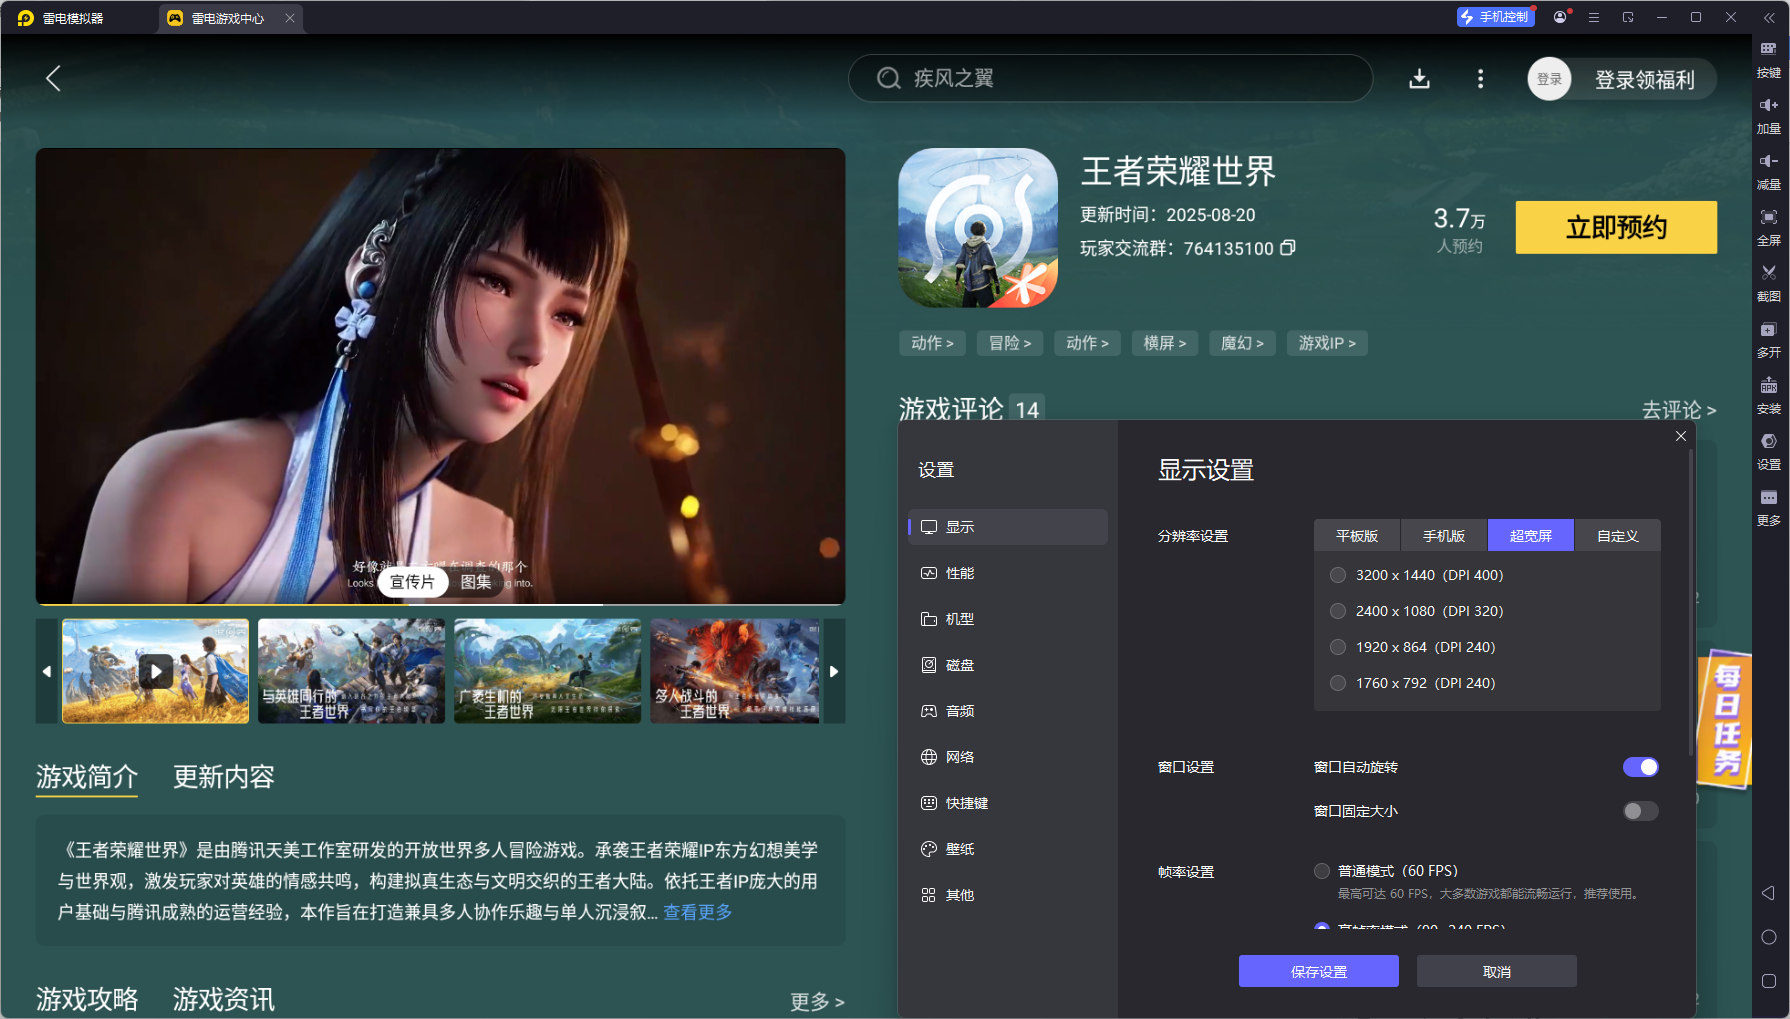Choose 普通模式 (60 FPS) frame rate

[x=1322, y=871]
